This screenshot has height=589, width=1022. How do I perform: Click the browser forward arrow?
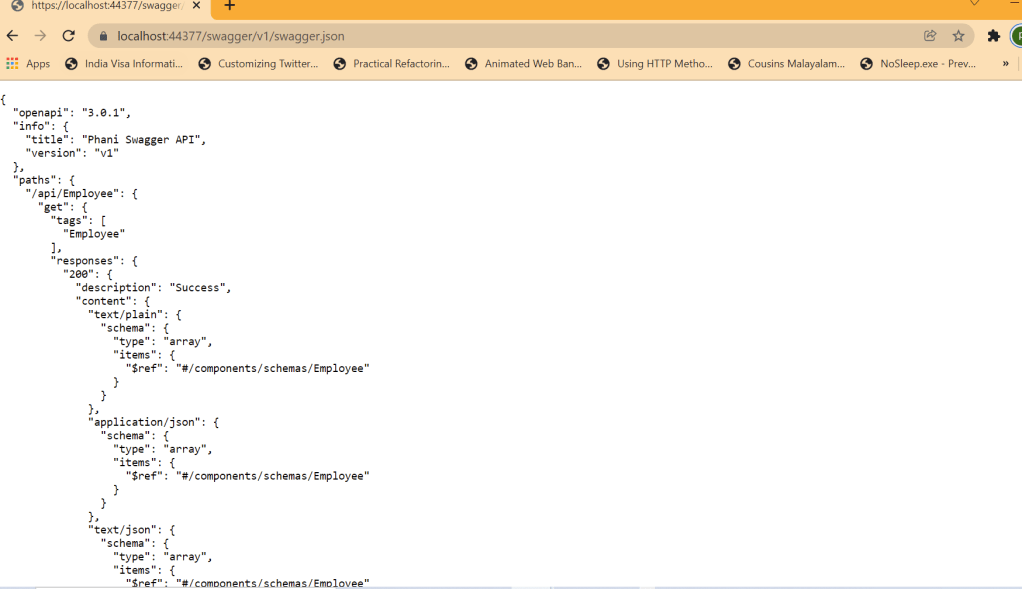coord(41,36)
